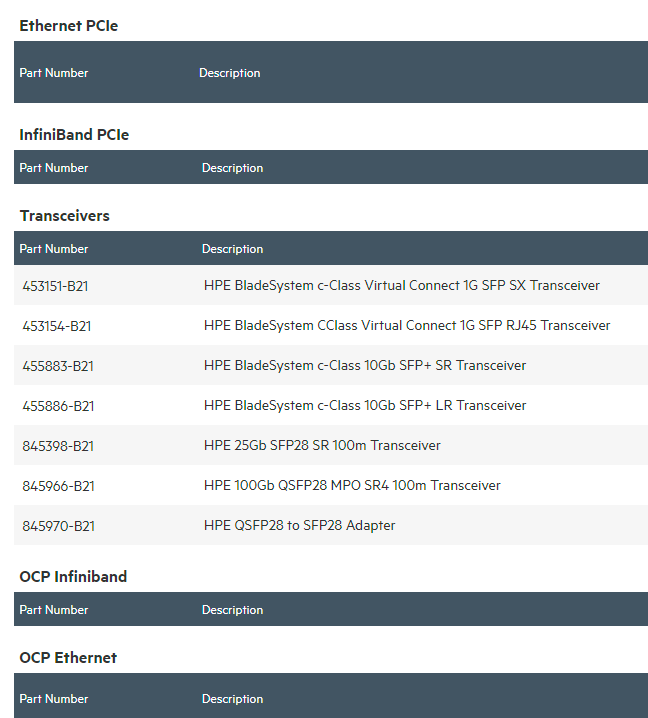Screen dimensions: 648x718
Task: Select part number 455883-B21
Action: point(58,366)
